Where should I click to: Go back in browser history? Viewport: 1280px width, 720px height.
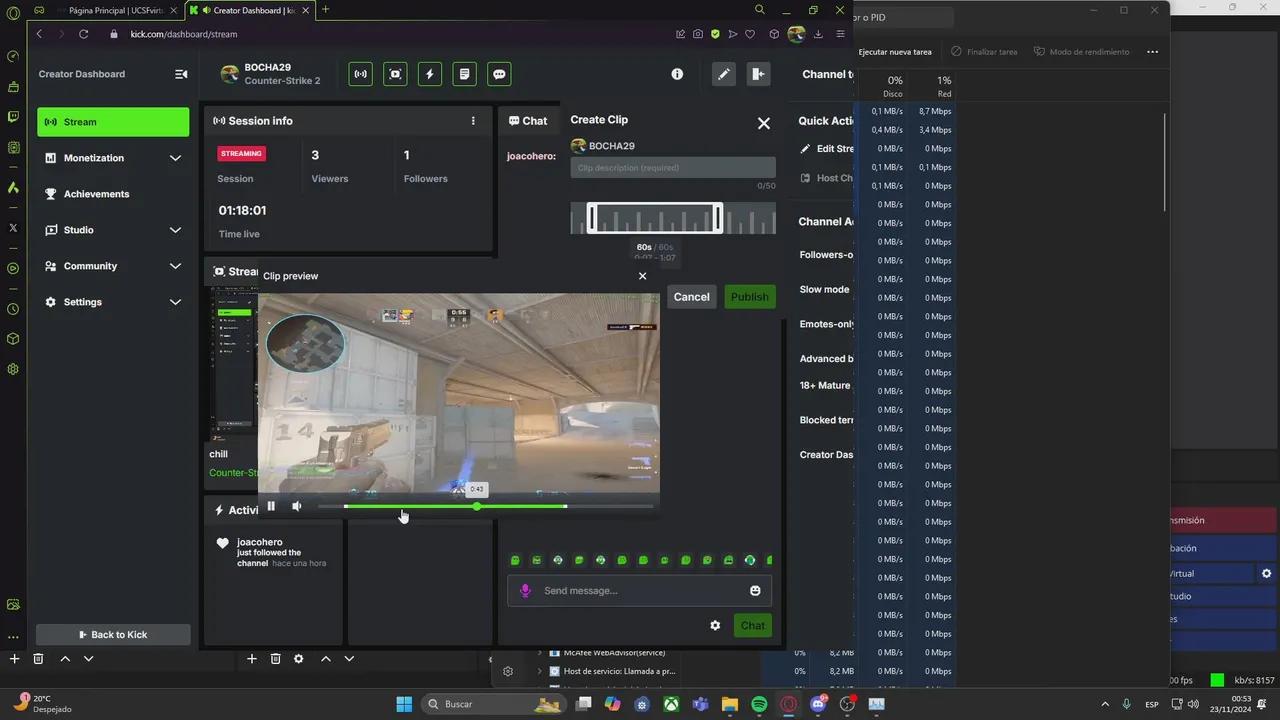point(39,33)
